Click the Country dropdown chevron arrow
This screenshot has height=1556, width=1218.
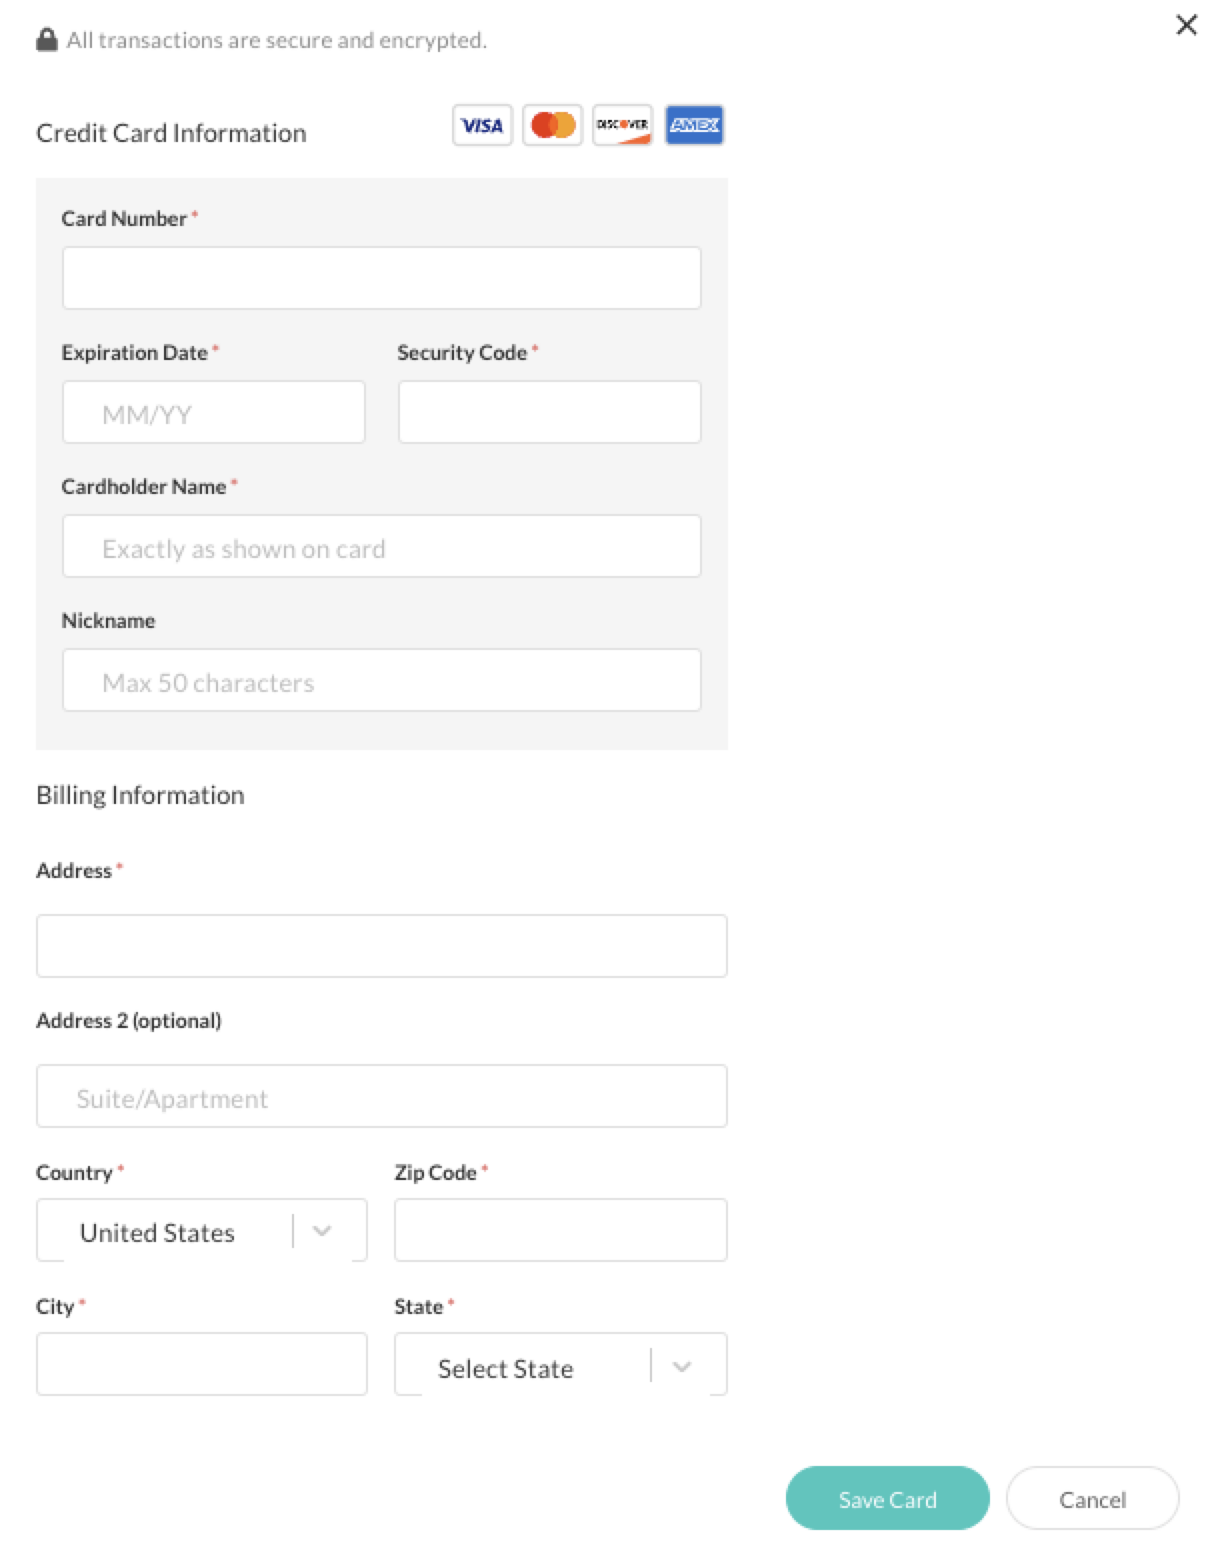point(322,1232)
